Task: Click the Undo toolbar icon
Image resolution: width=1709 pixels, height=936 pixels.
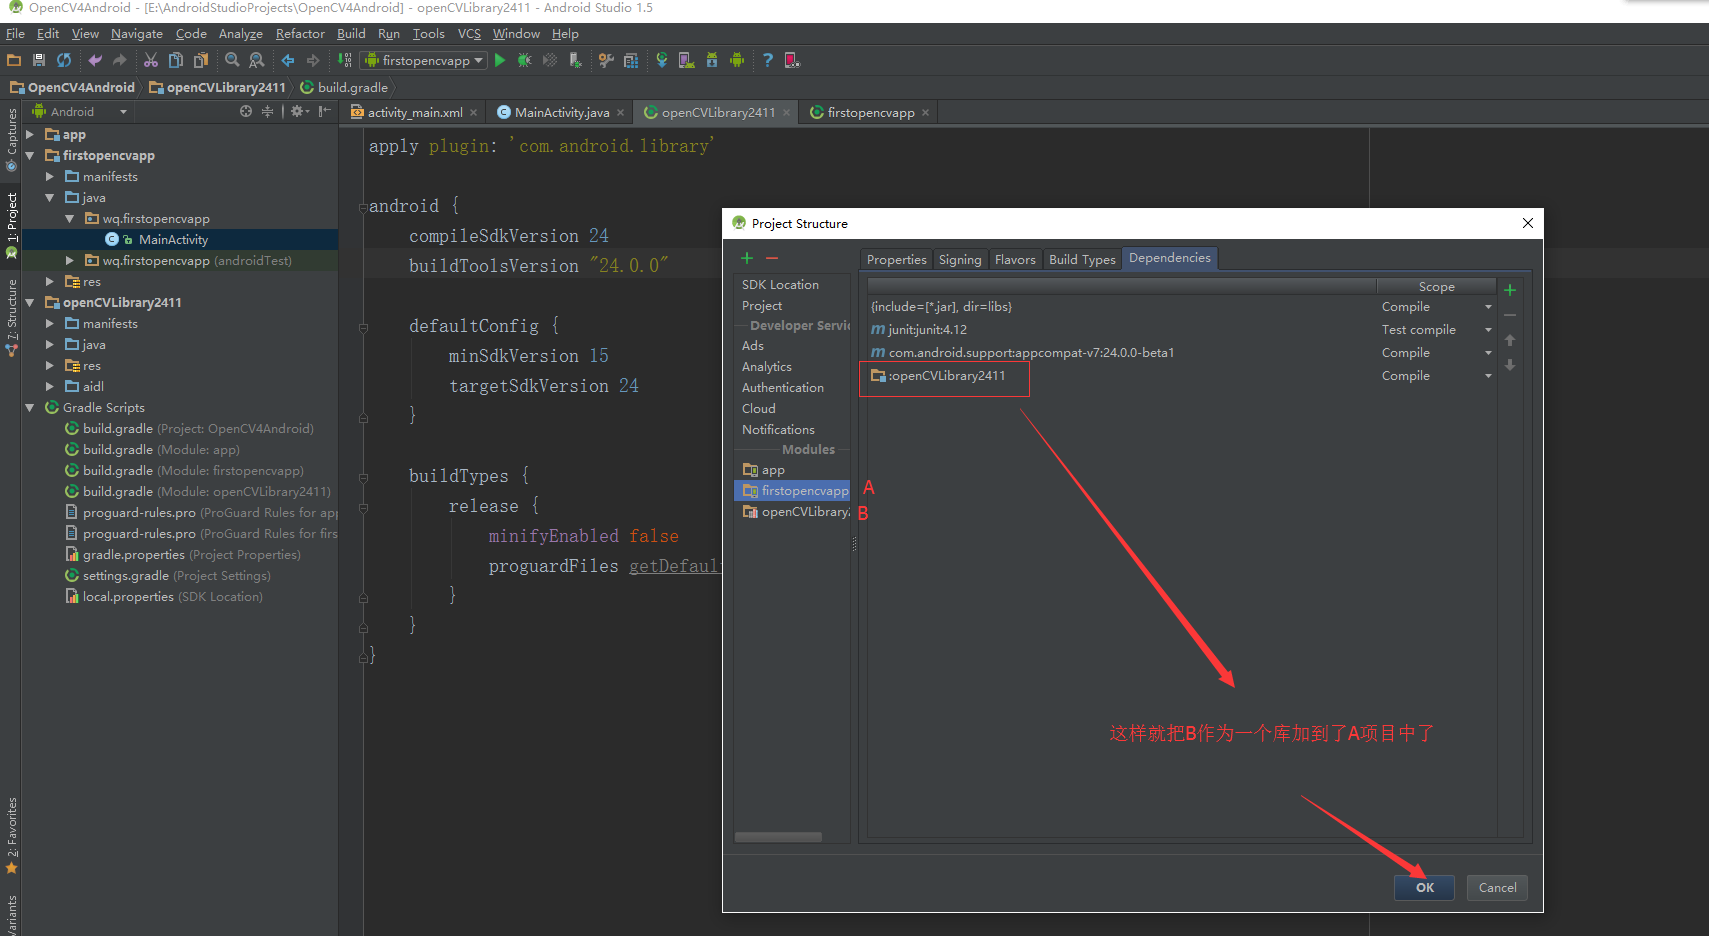Action: point(95,60)
